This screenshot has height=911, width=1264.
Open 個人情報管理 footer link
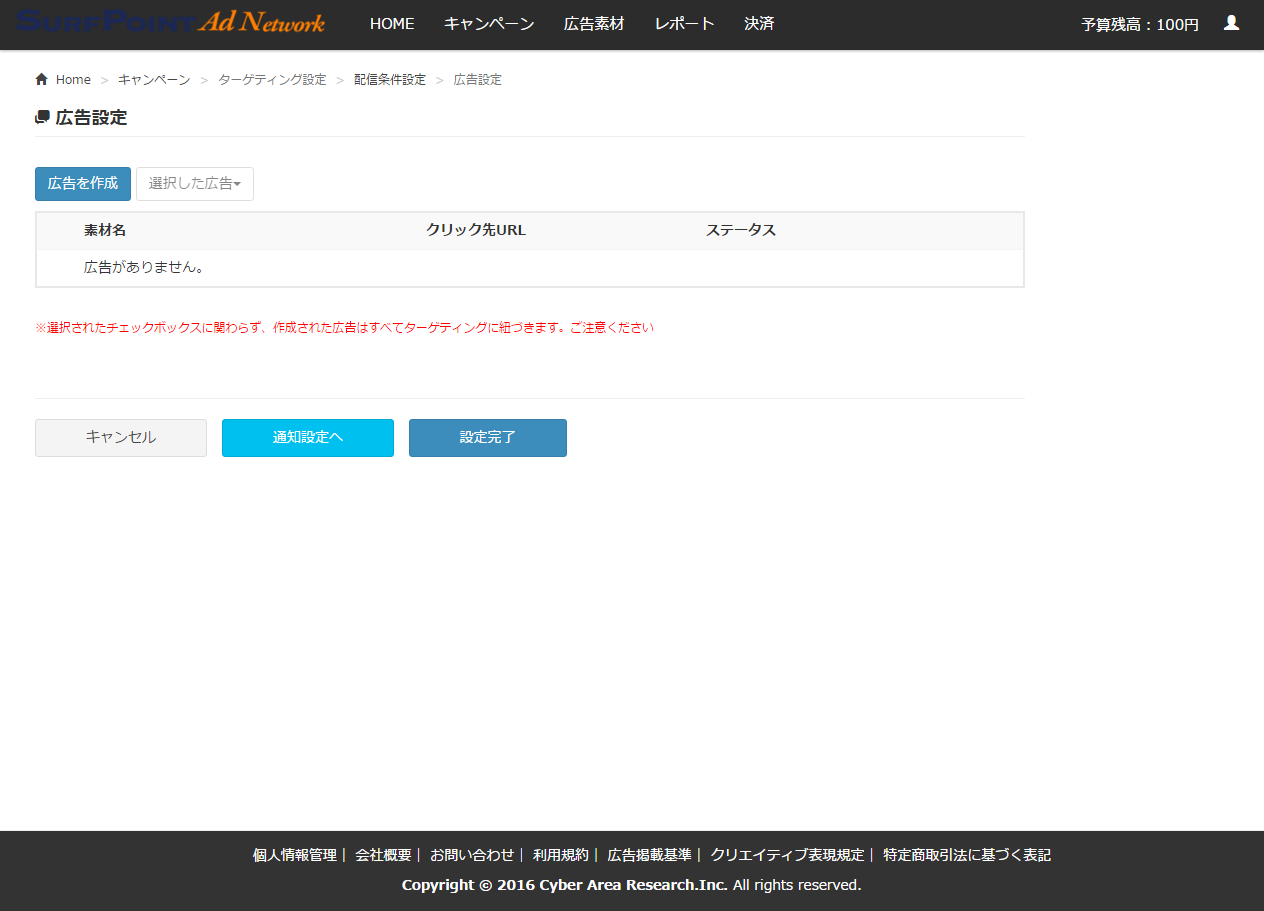(294, 855)
